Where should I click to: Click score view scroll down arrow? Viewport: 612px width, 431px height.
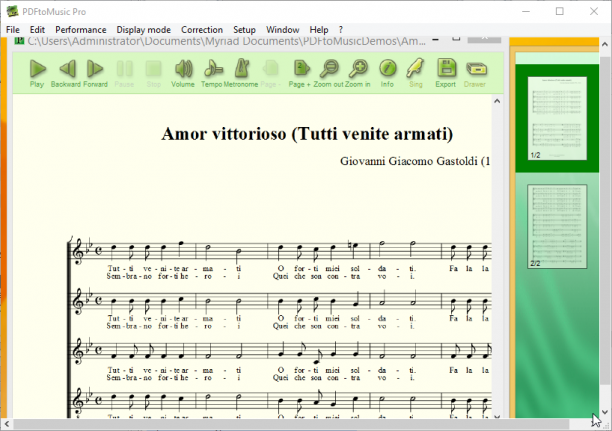point(497,417)
